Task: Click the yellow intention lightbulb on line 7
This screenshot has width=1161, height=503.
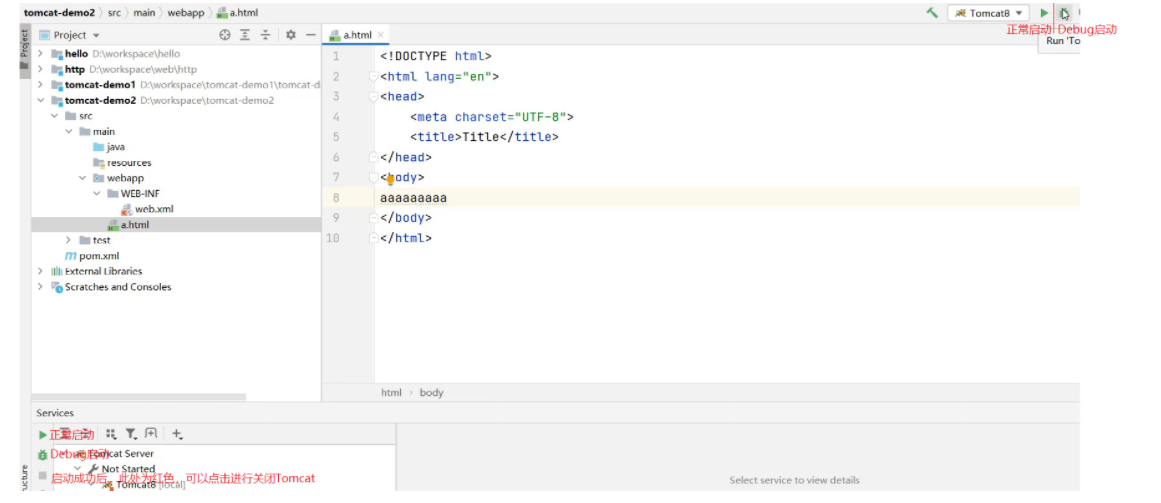Action: (x=390, y=179)
